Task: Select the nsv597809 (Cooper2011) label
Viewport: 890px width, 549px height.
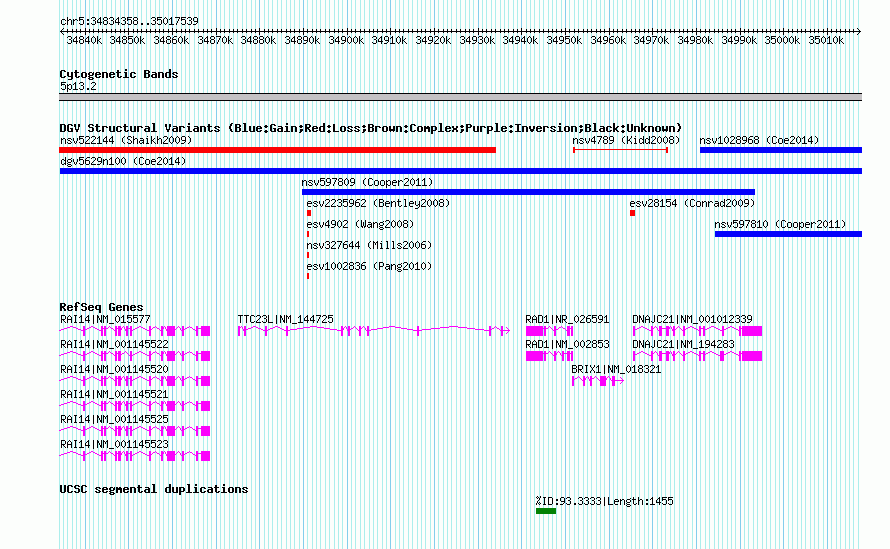Action: point(367,182)
